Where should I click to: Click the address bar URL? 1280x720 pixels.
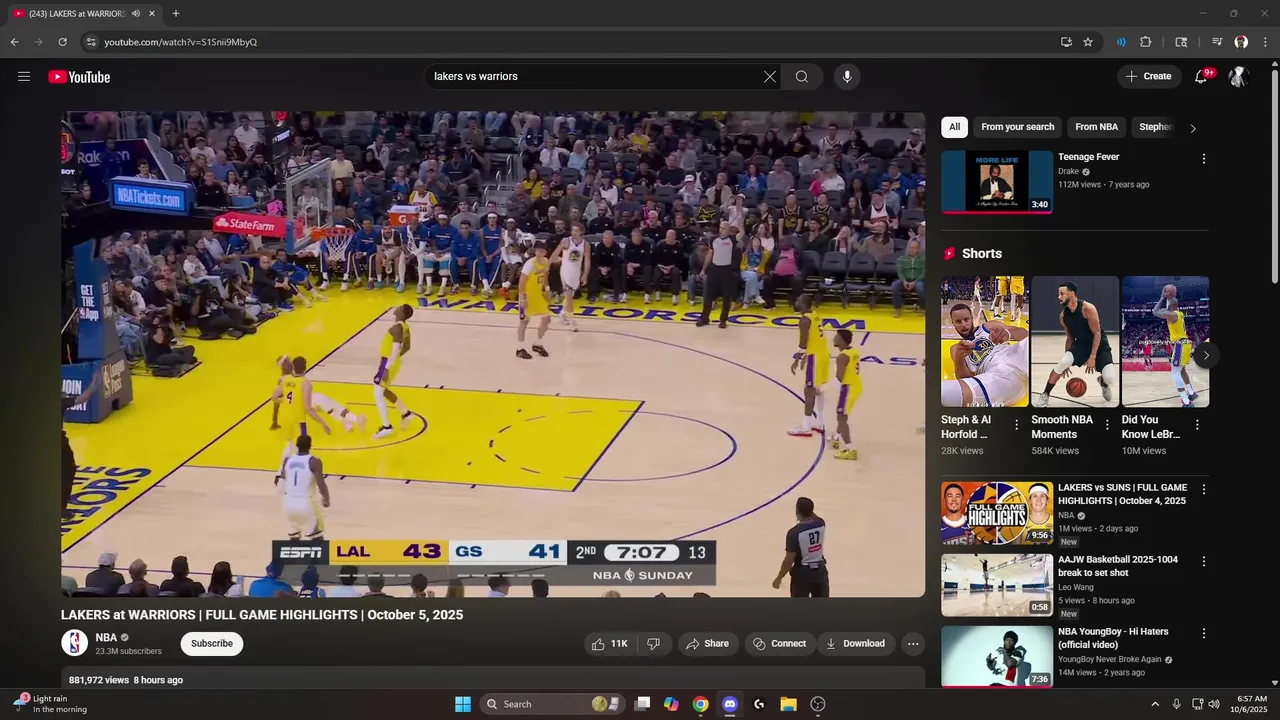coord(181,42)
